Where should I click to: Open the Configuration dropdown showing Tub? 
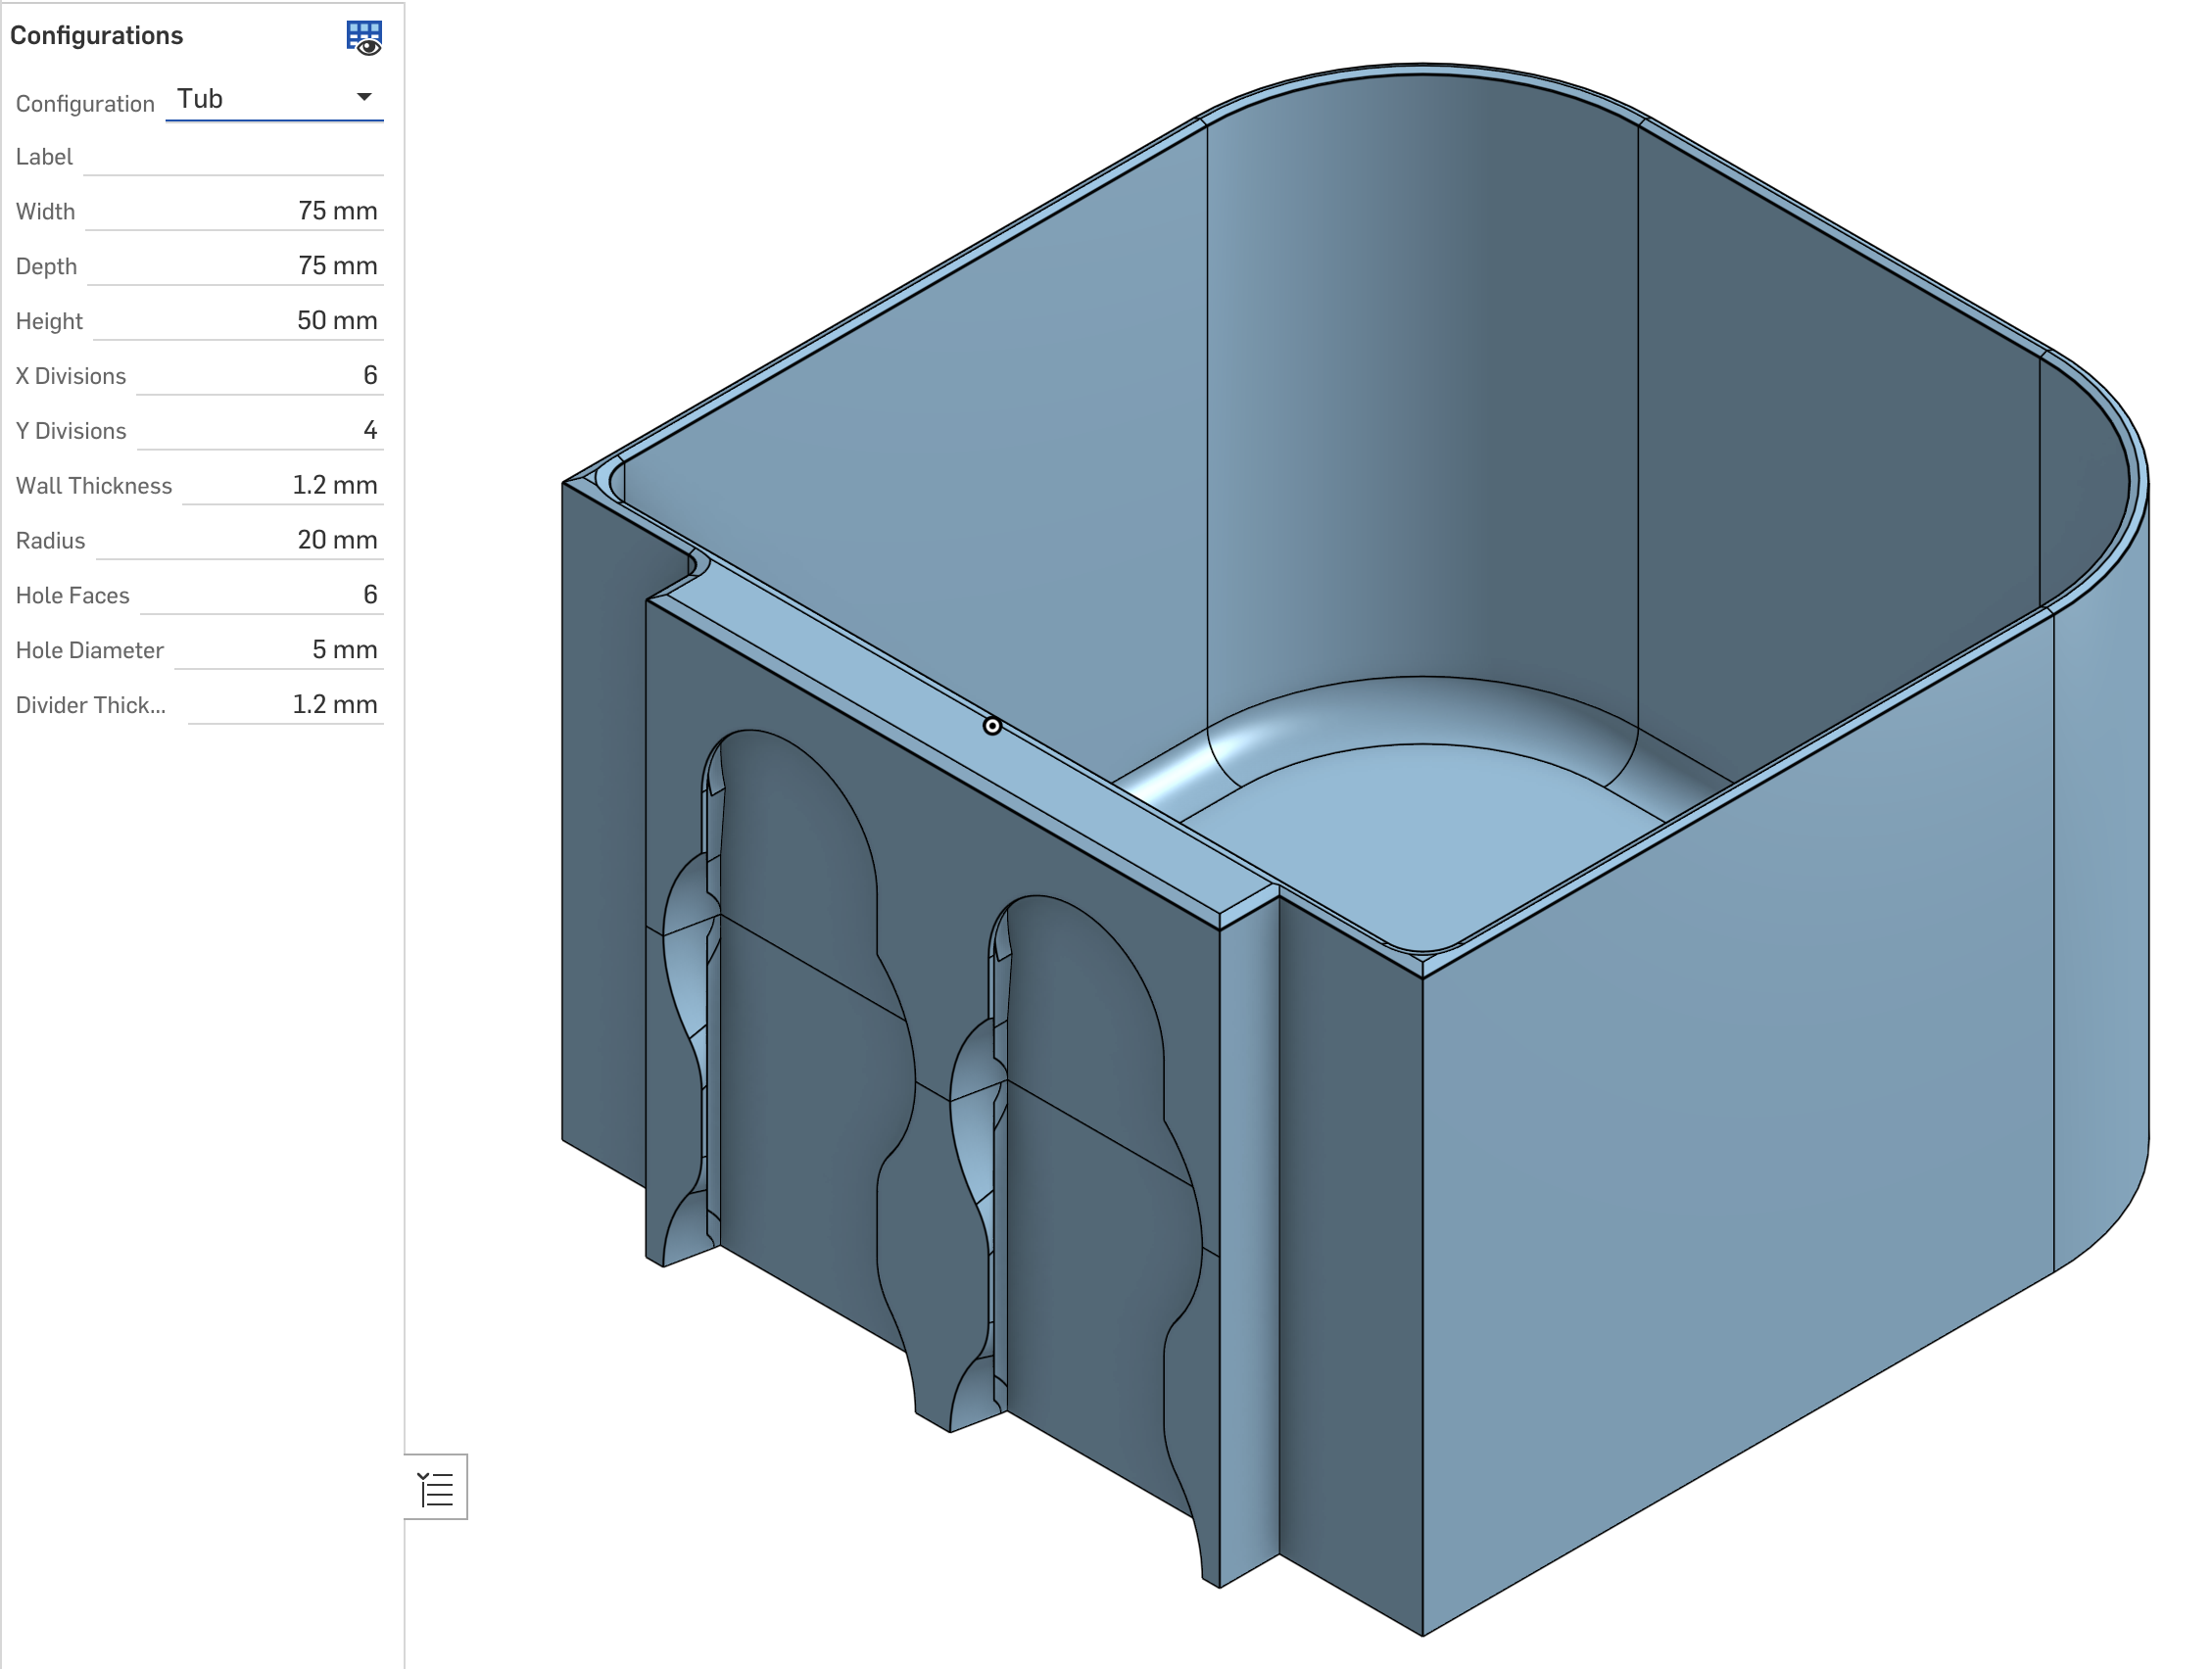pos(274,99)
